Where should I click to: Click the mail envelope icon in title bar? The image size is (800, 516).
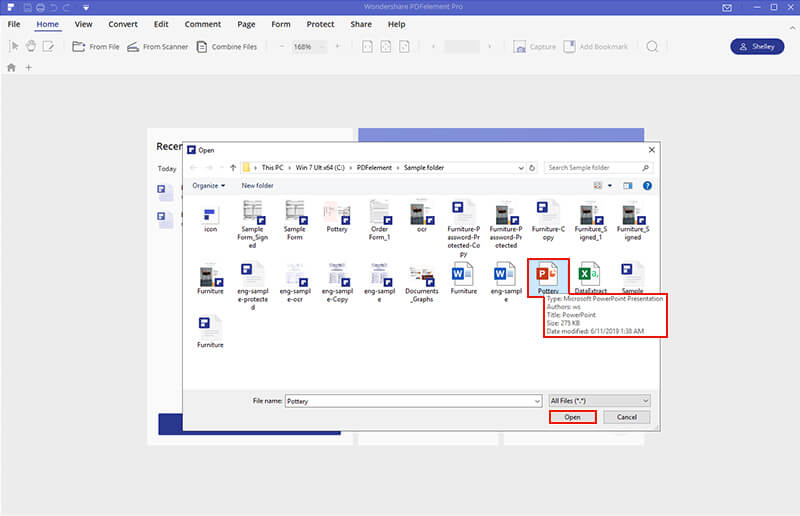(x=727, y=7)
